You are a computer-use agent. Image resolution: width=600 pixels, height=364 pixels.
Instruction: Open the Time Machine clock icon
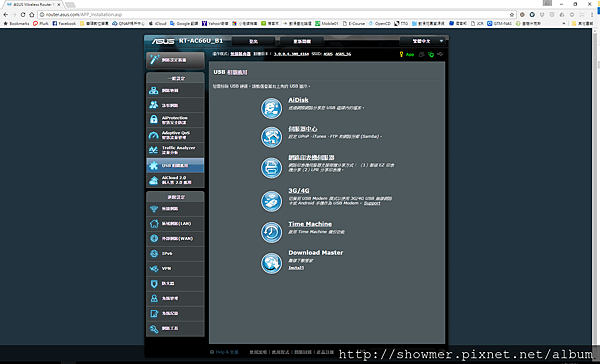(271, 232)
